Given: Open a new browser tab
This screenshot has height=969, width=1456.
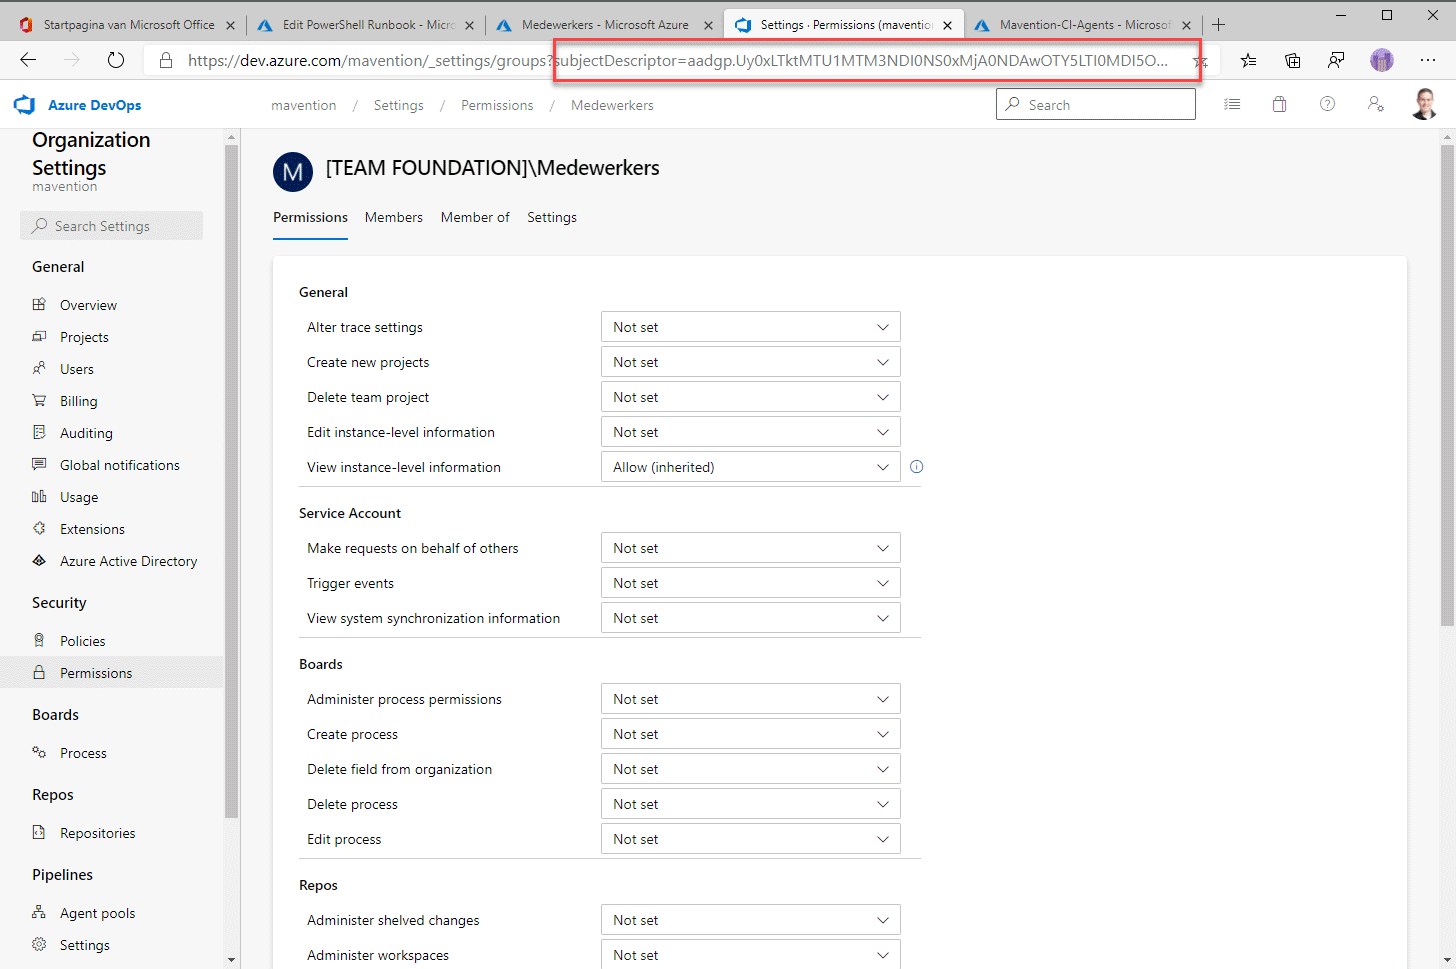Looking at the screenshot, I should (x=1218, y=25).
